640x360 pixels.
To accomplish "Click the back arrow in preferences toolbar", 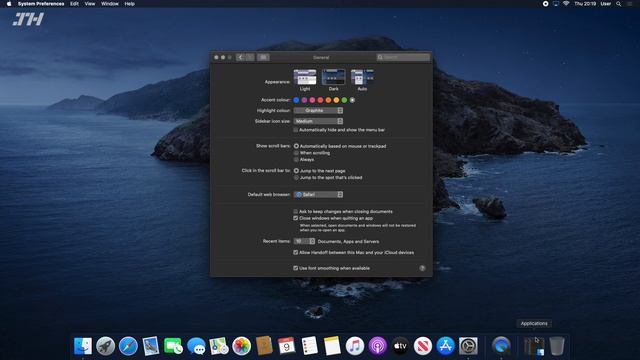I will pyautogui.click(x=240, y=58).
